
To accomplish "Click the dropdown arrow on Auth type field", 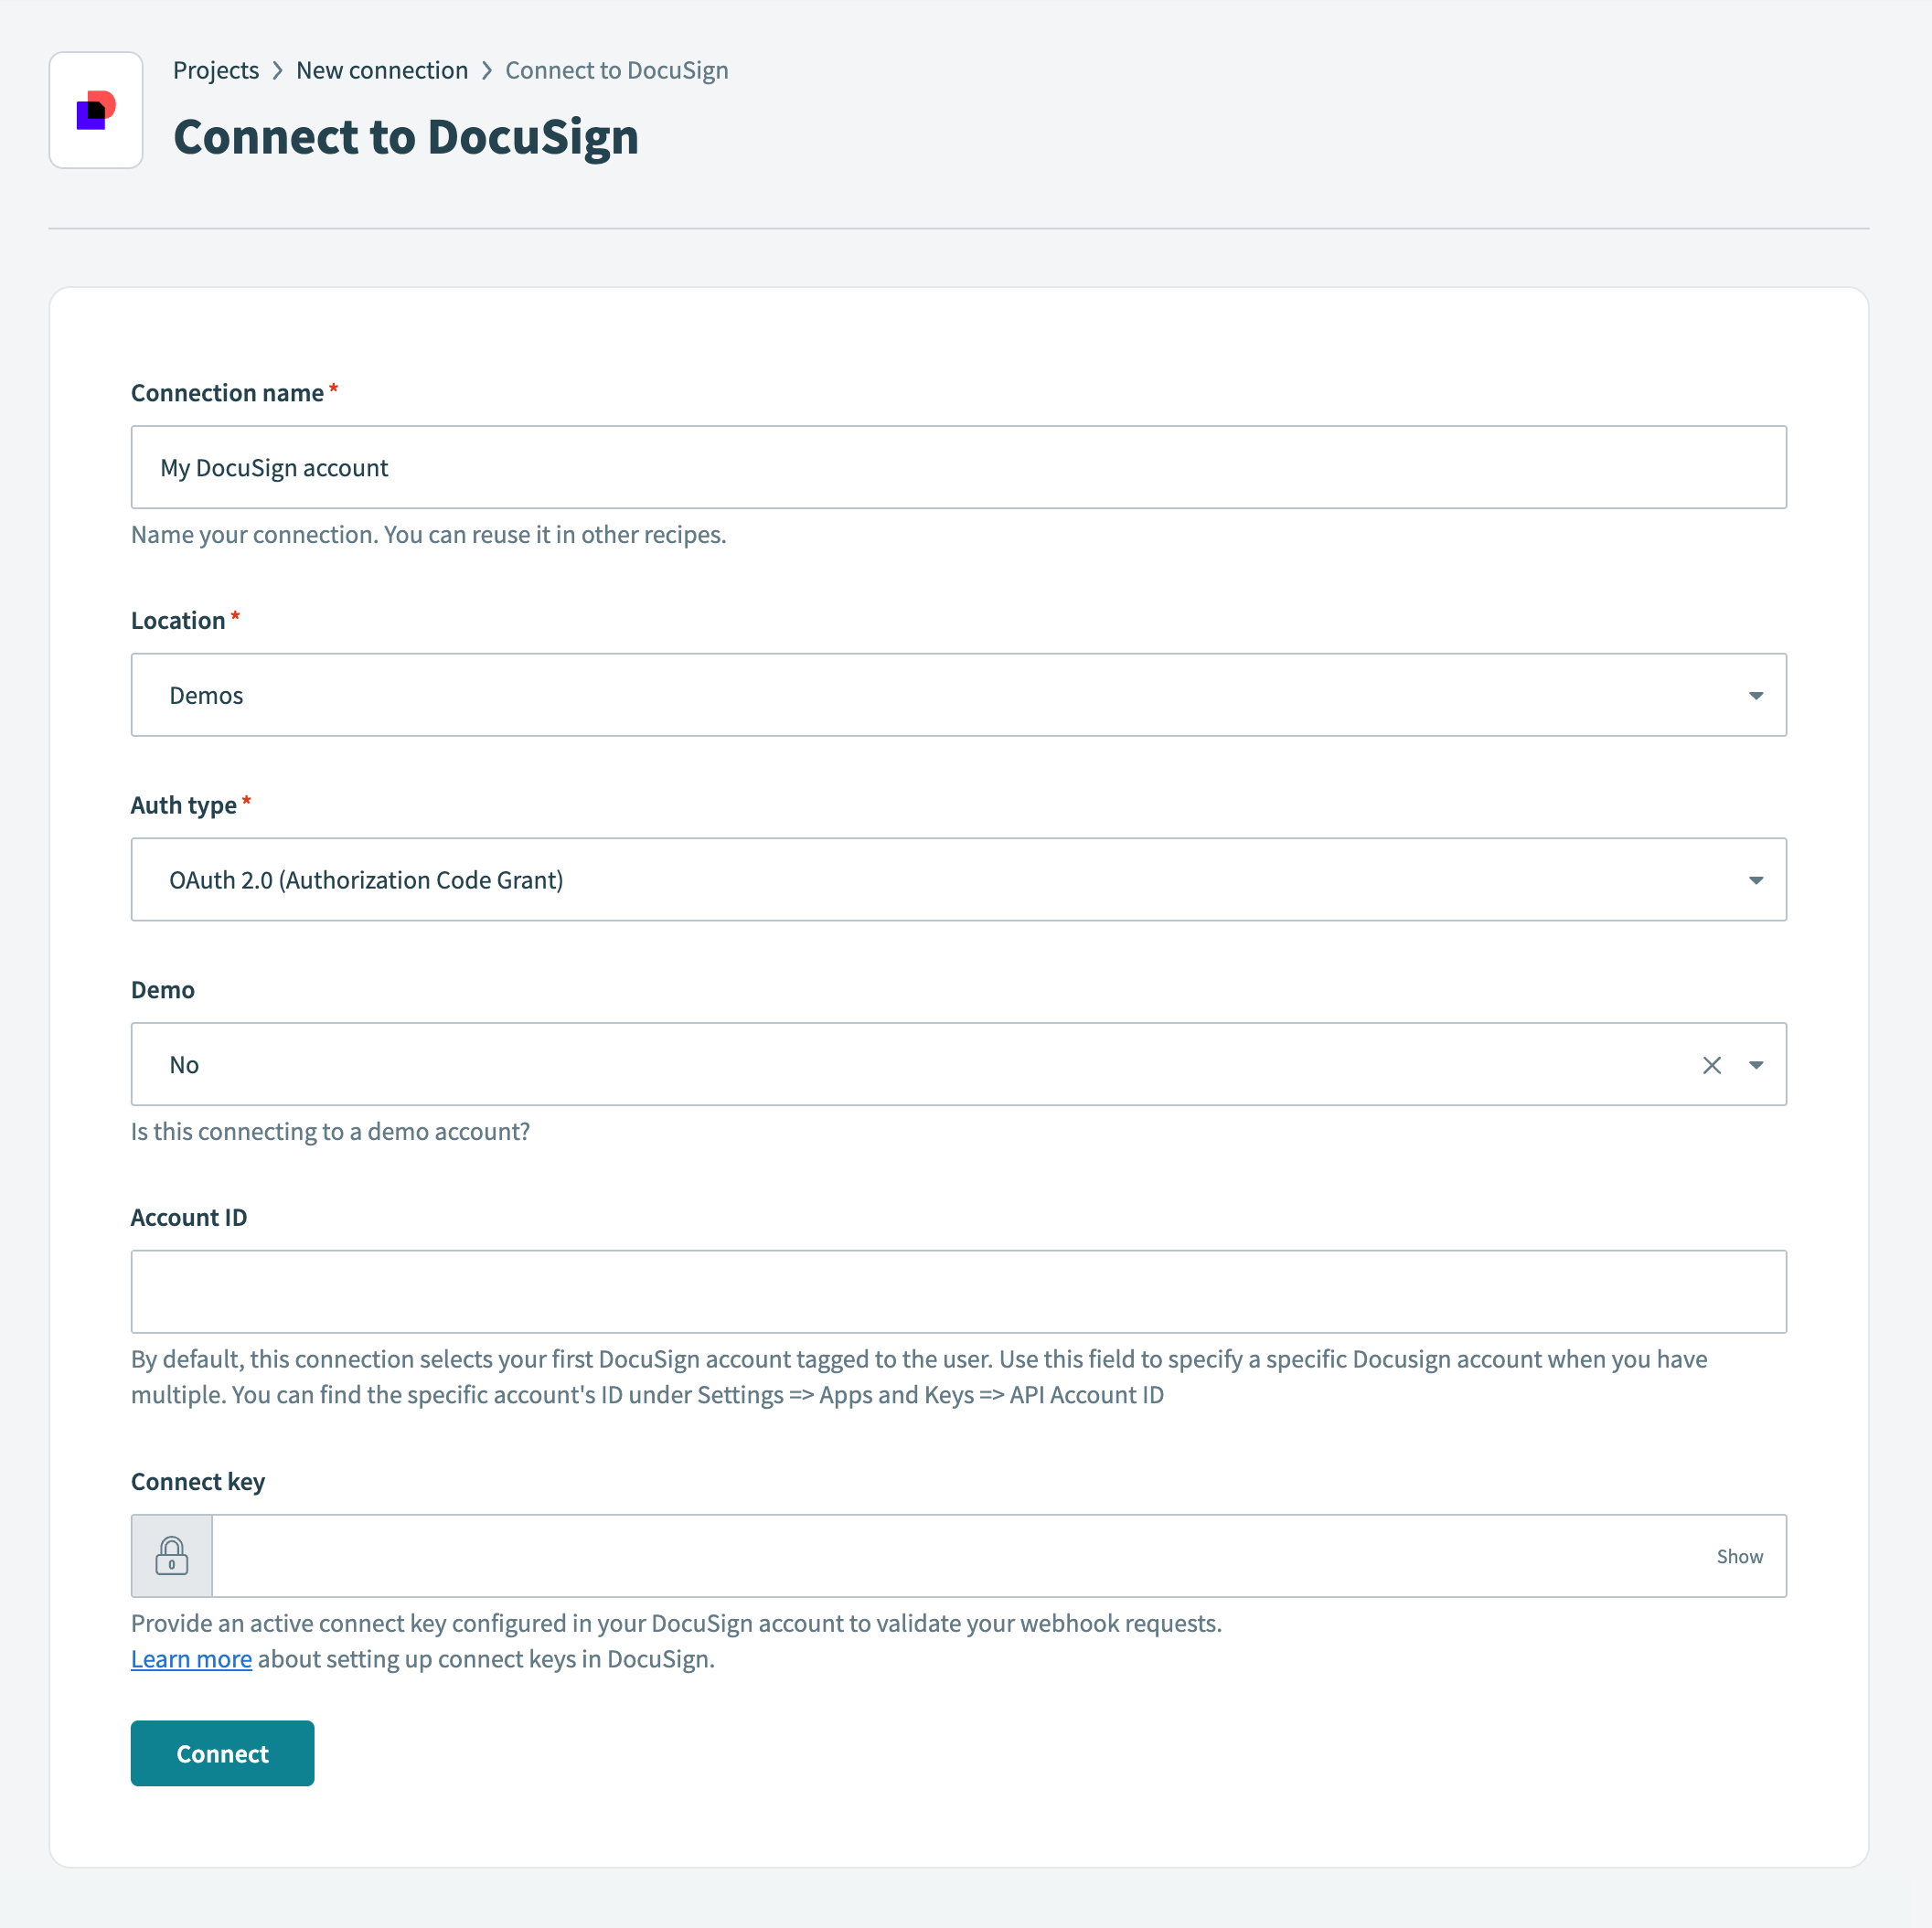I will [1756, 880].
